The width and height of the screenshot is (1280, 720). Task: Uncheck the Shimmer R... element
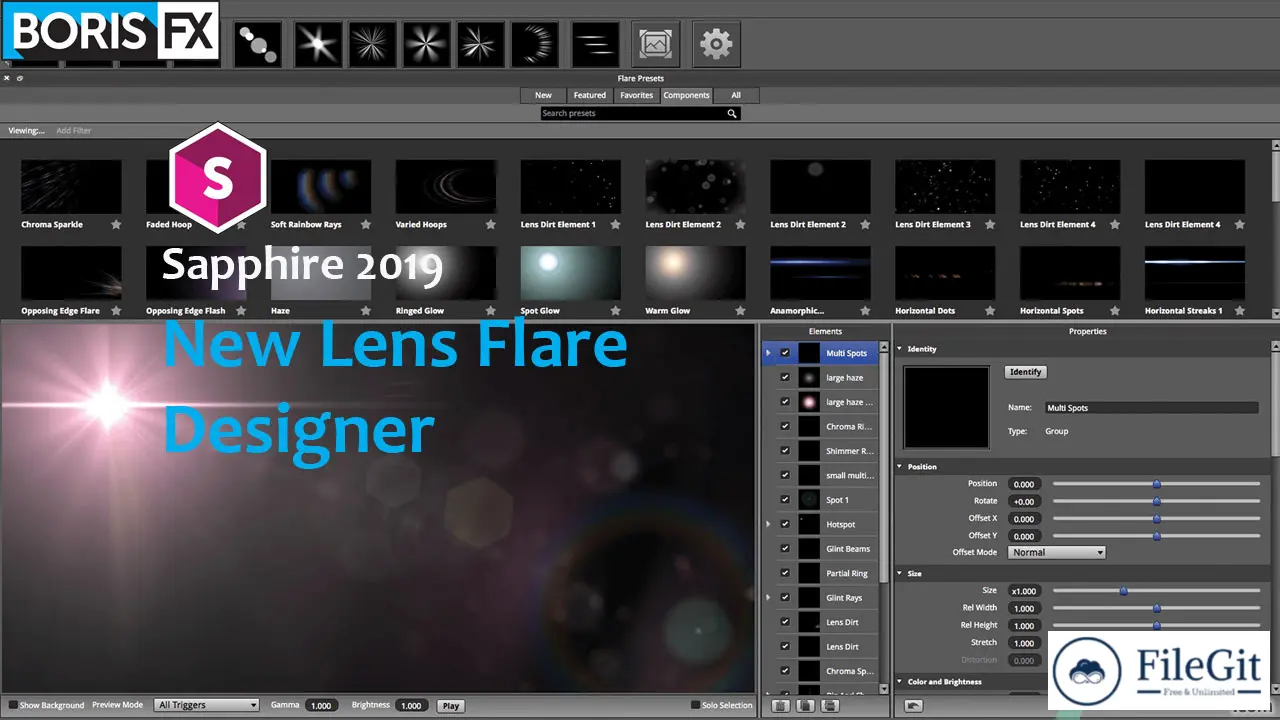click(785, 451)
